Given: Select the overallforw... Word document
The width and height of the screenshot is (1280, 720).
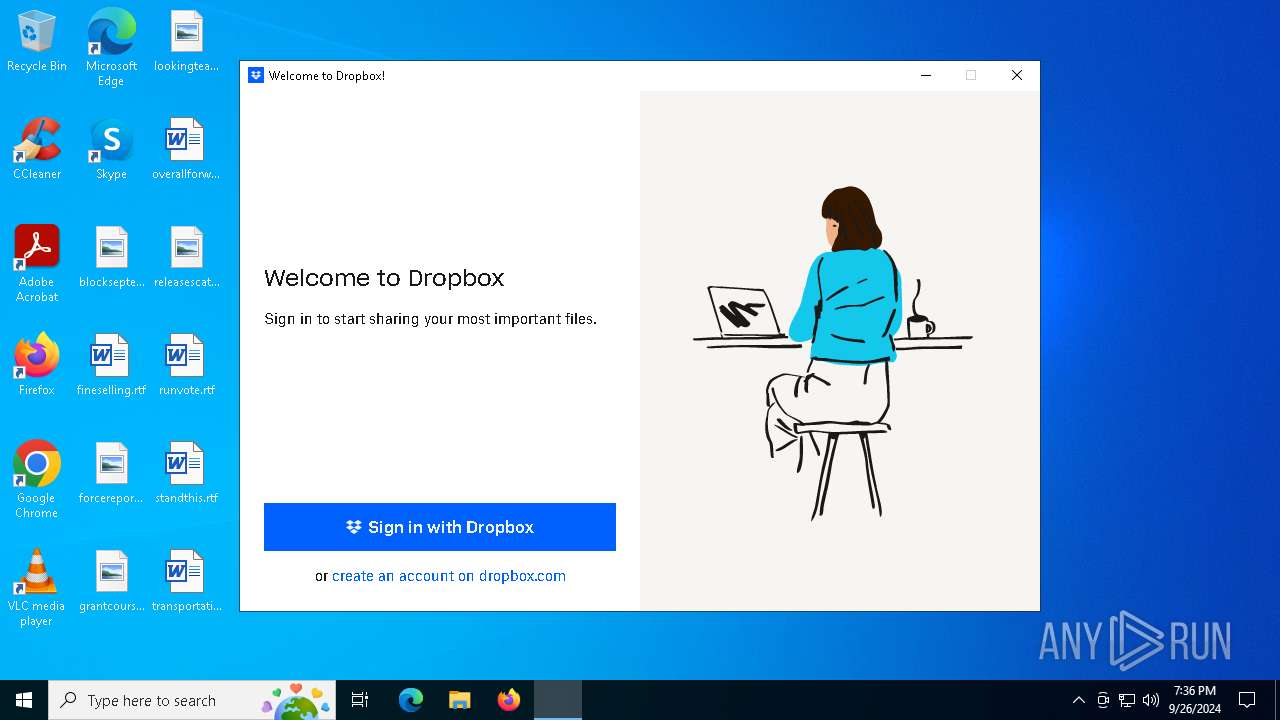Looking at the screenshot, I should tap(186, 150).
